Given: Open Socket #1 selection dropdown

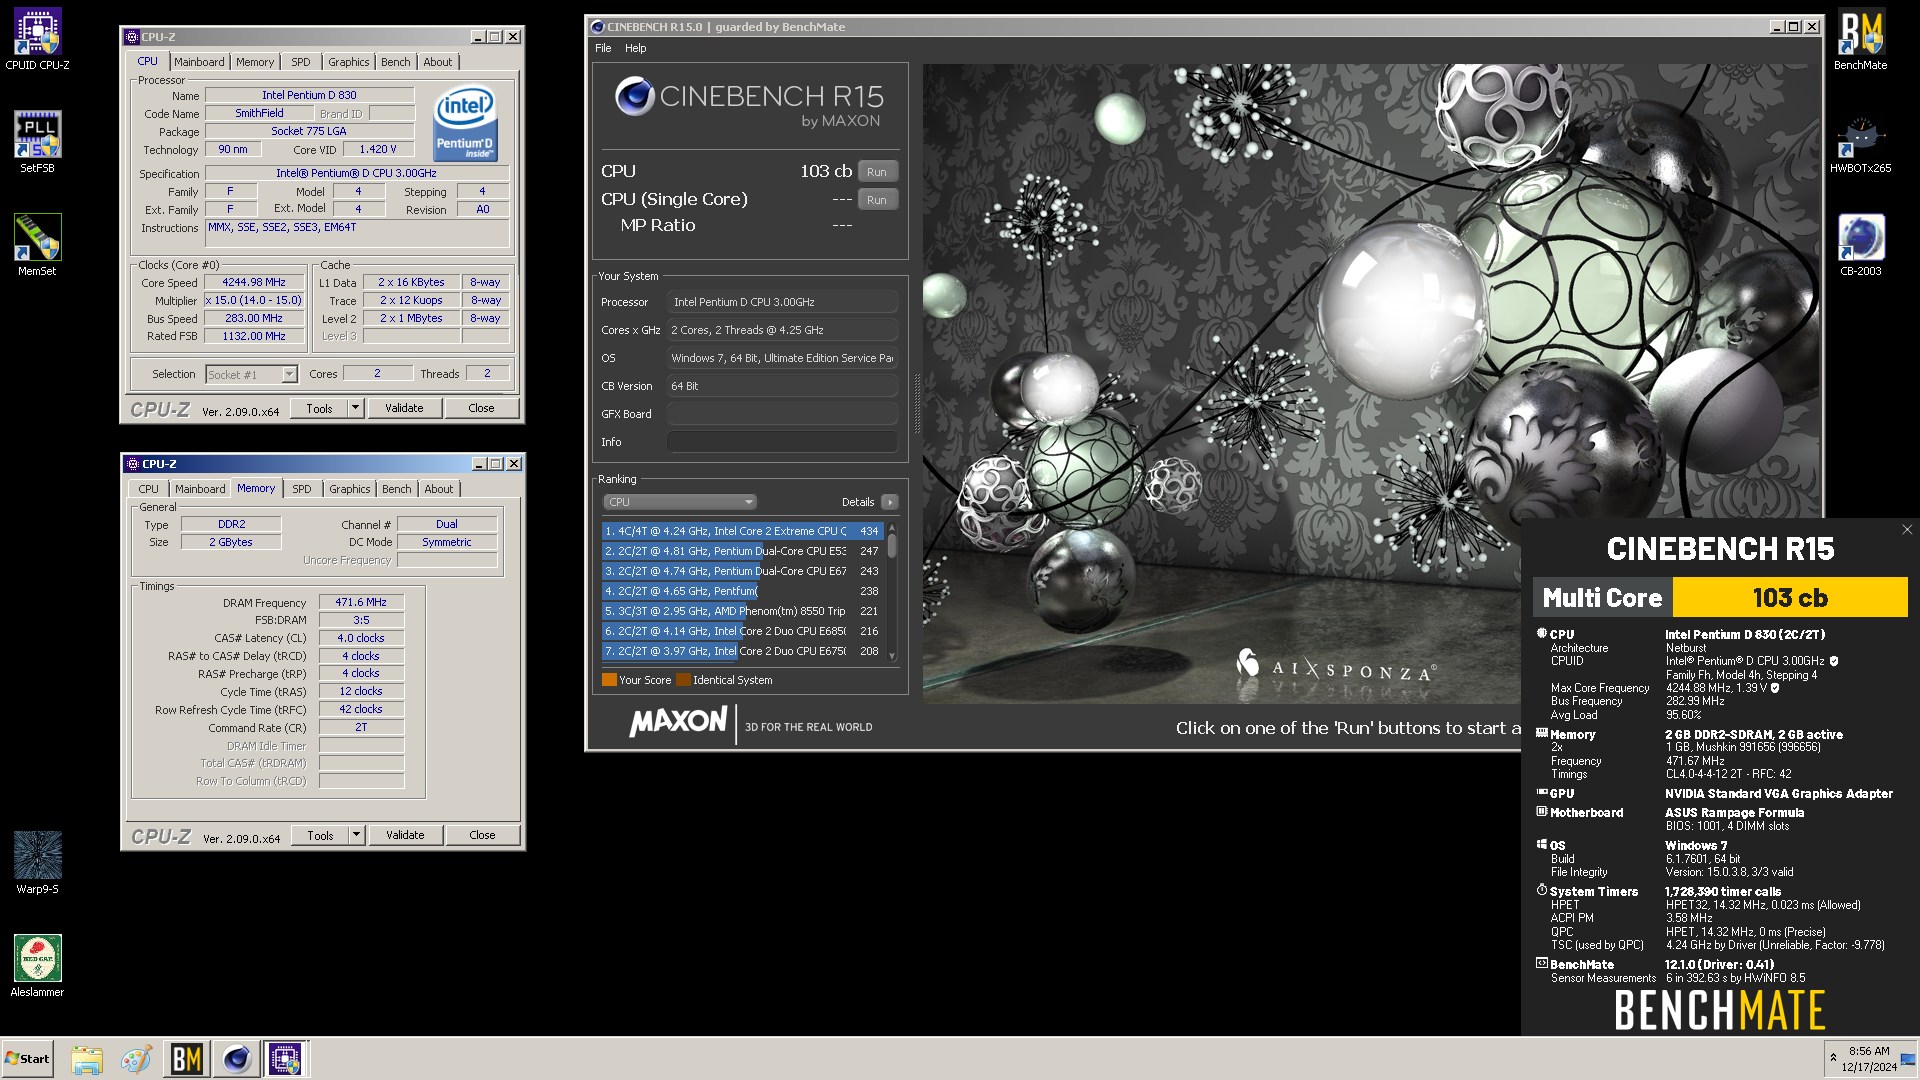Looking at the screenshot, I should pyautogui.click(x=251, y=374).
